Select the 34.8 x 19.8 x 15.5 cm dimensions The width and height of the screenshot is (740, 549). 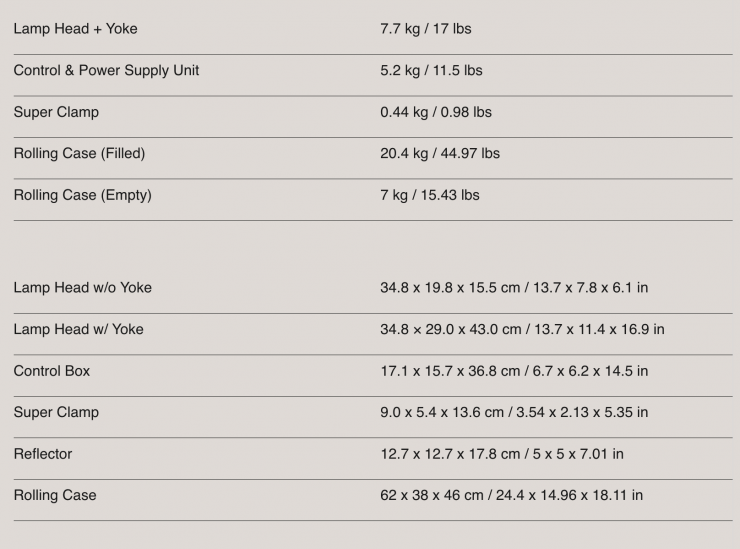[x=513, y=288]
